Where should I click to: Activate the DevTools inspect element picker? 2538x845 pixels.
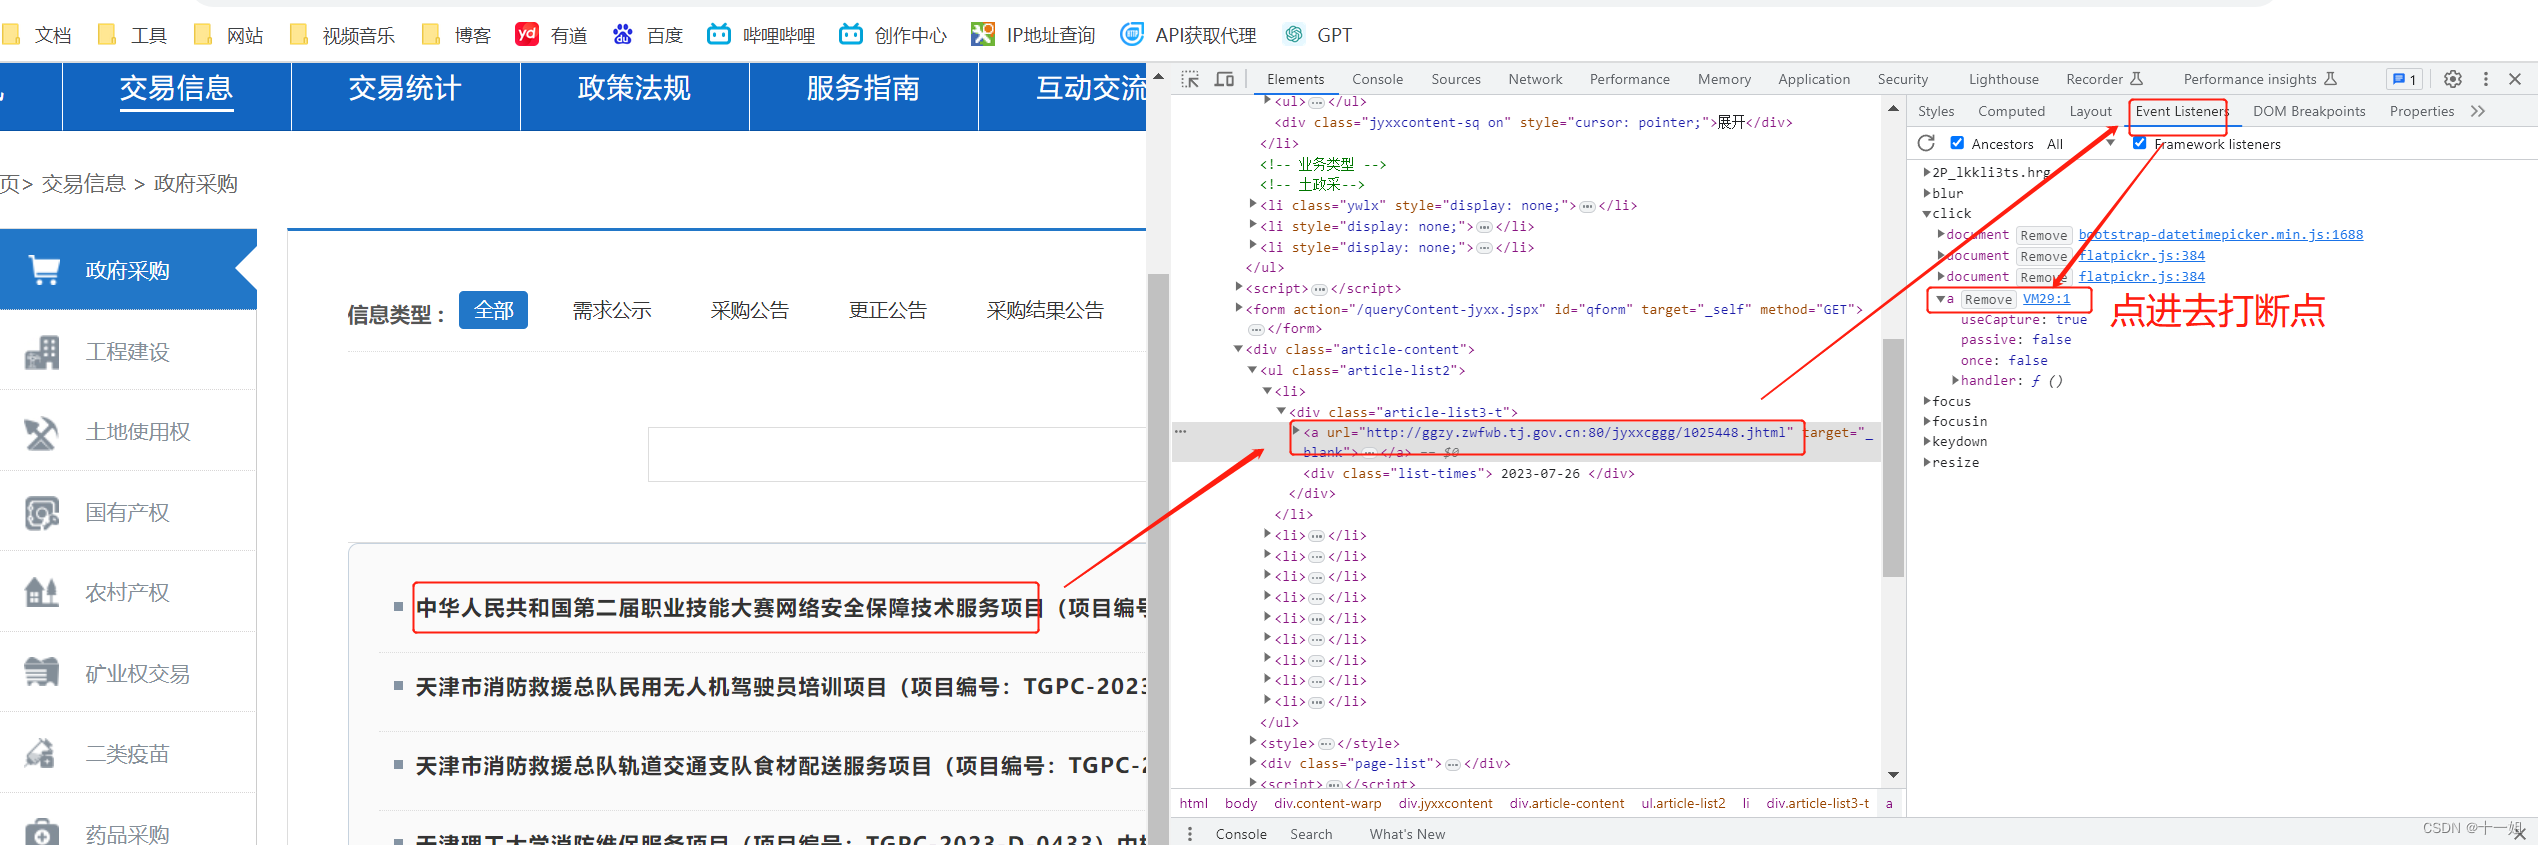tap(1190, 79)
